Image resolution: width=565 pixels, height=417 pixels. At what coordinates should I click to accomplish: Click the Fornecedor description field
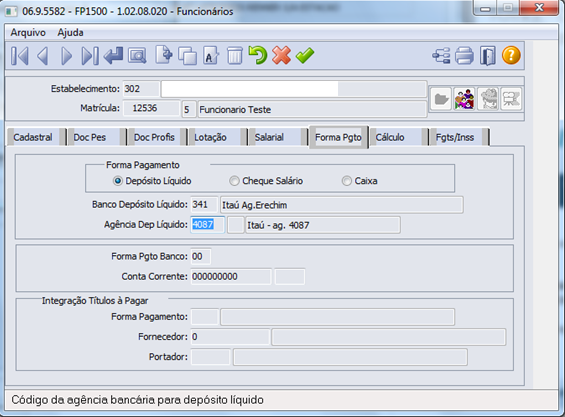point(389,337)
